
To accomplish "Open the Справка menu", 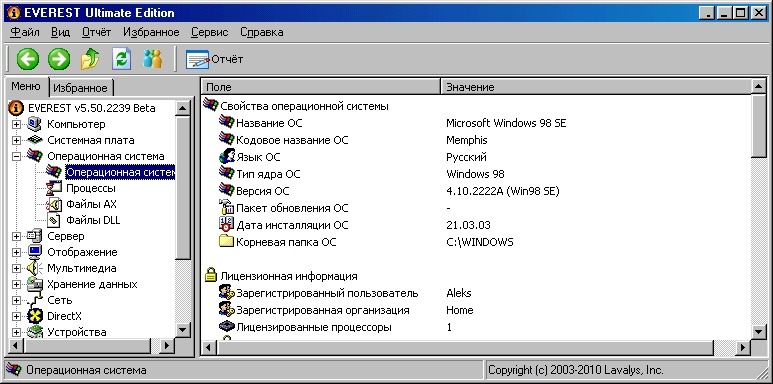I will pos(261,32).
